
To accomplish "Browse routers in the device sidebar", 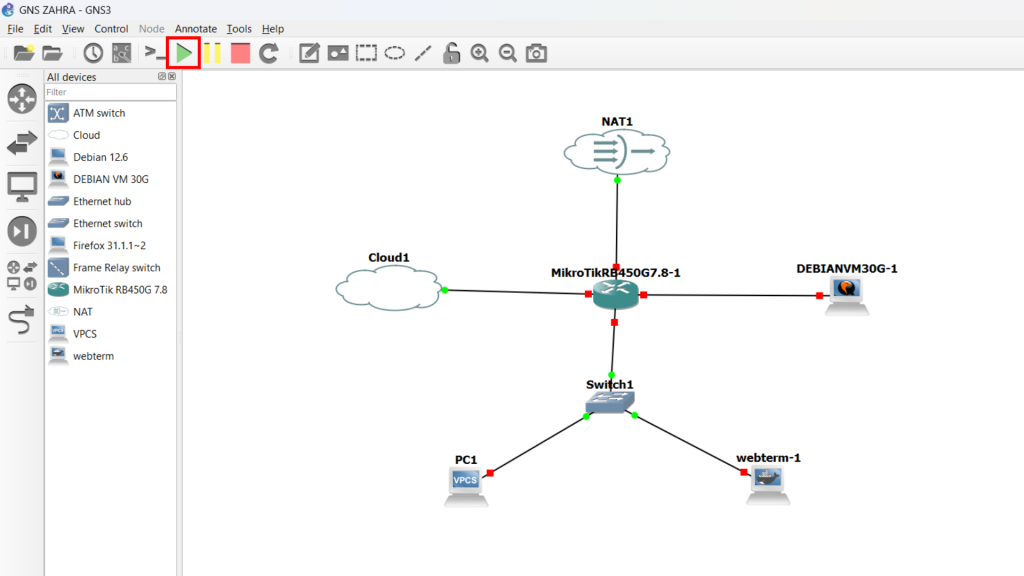I will (22, 99).
